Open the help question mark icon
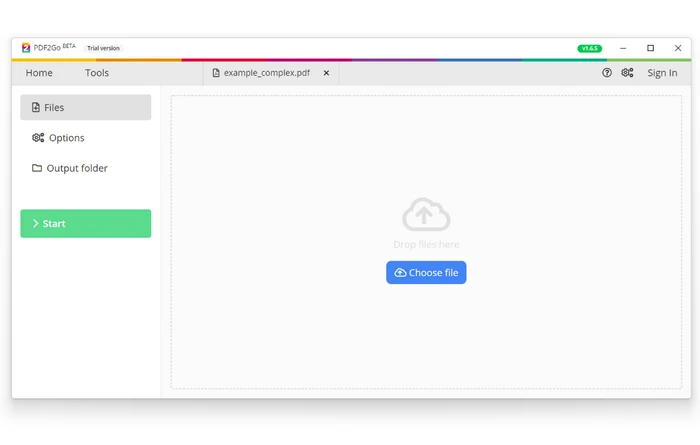The width and height of the screenshot is (700, 445). pyautogui.click(x=606, y=72)
